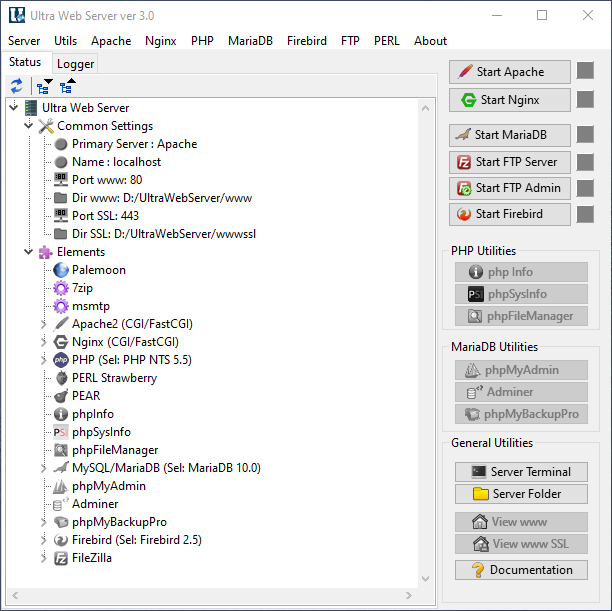Select the 7zip gear icon

(61, 288)
